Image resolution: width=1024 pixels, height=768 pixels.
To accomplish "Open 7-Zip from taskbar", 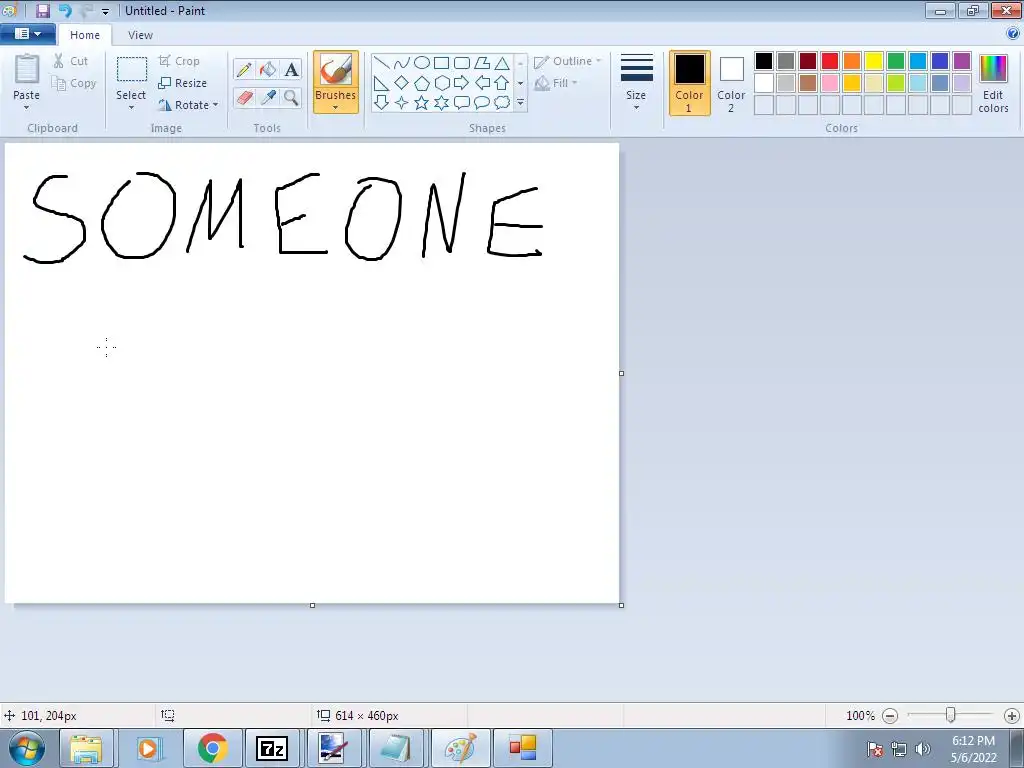I will coord(272,748).
